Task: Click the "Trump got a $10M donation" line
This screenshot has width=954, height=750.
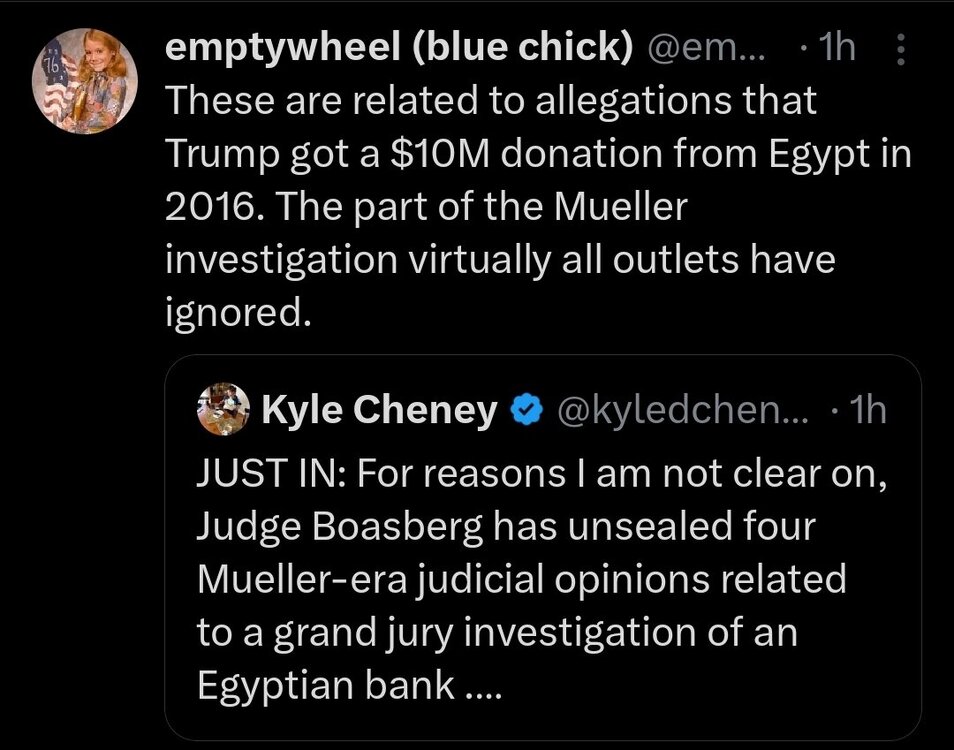Action: coord(538,153)
